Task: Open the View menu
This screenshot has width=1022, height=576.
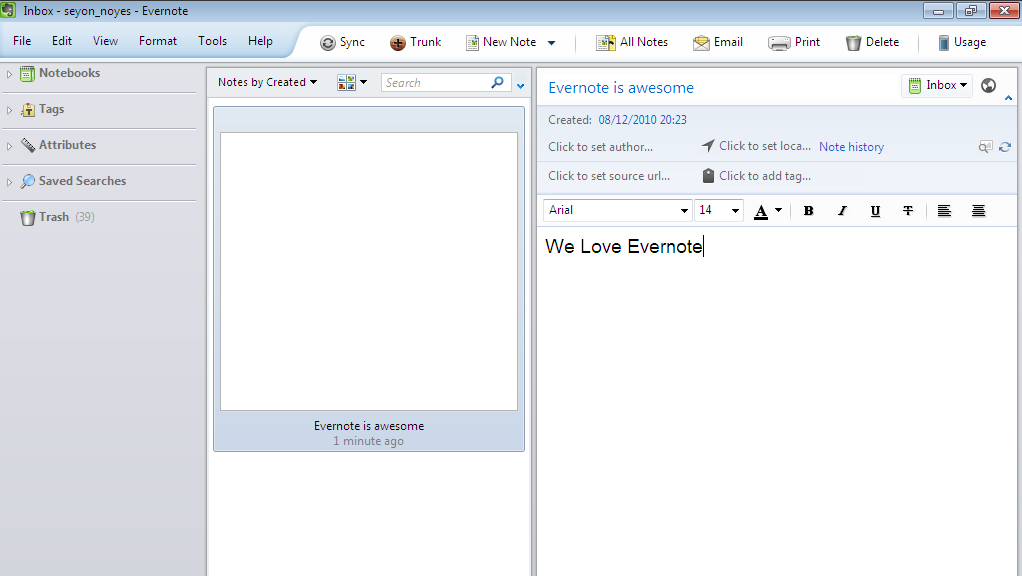Action: [105, 41]
